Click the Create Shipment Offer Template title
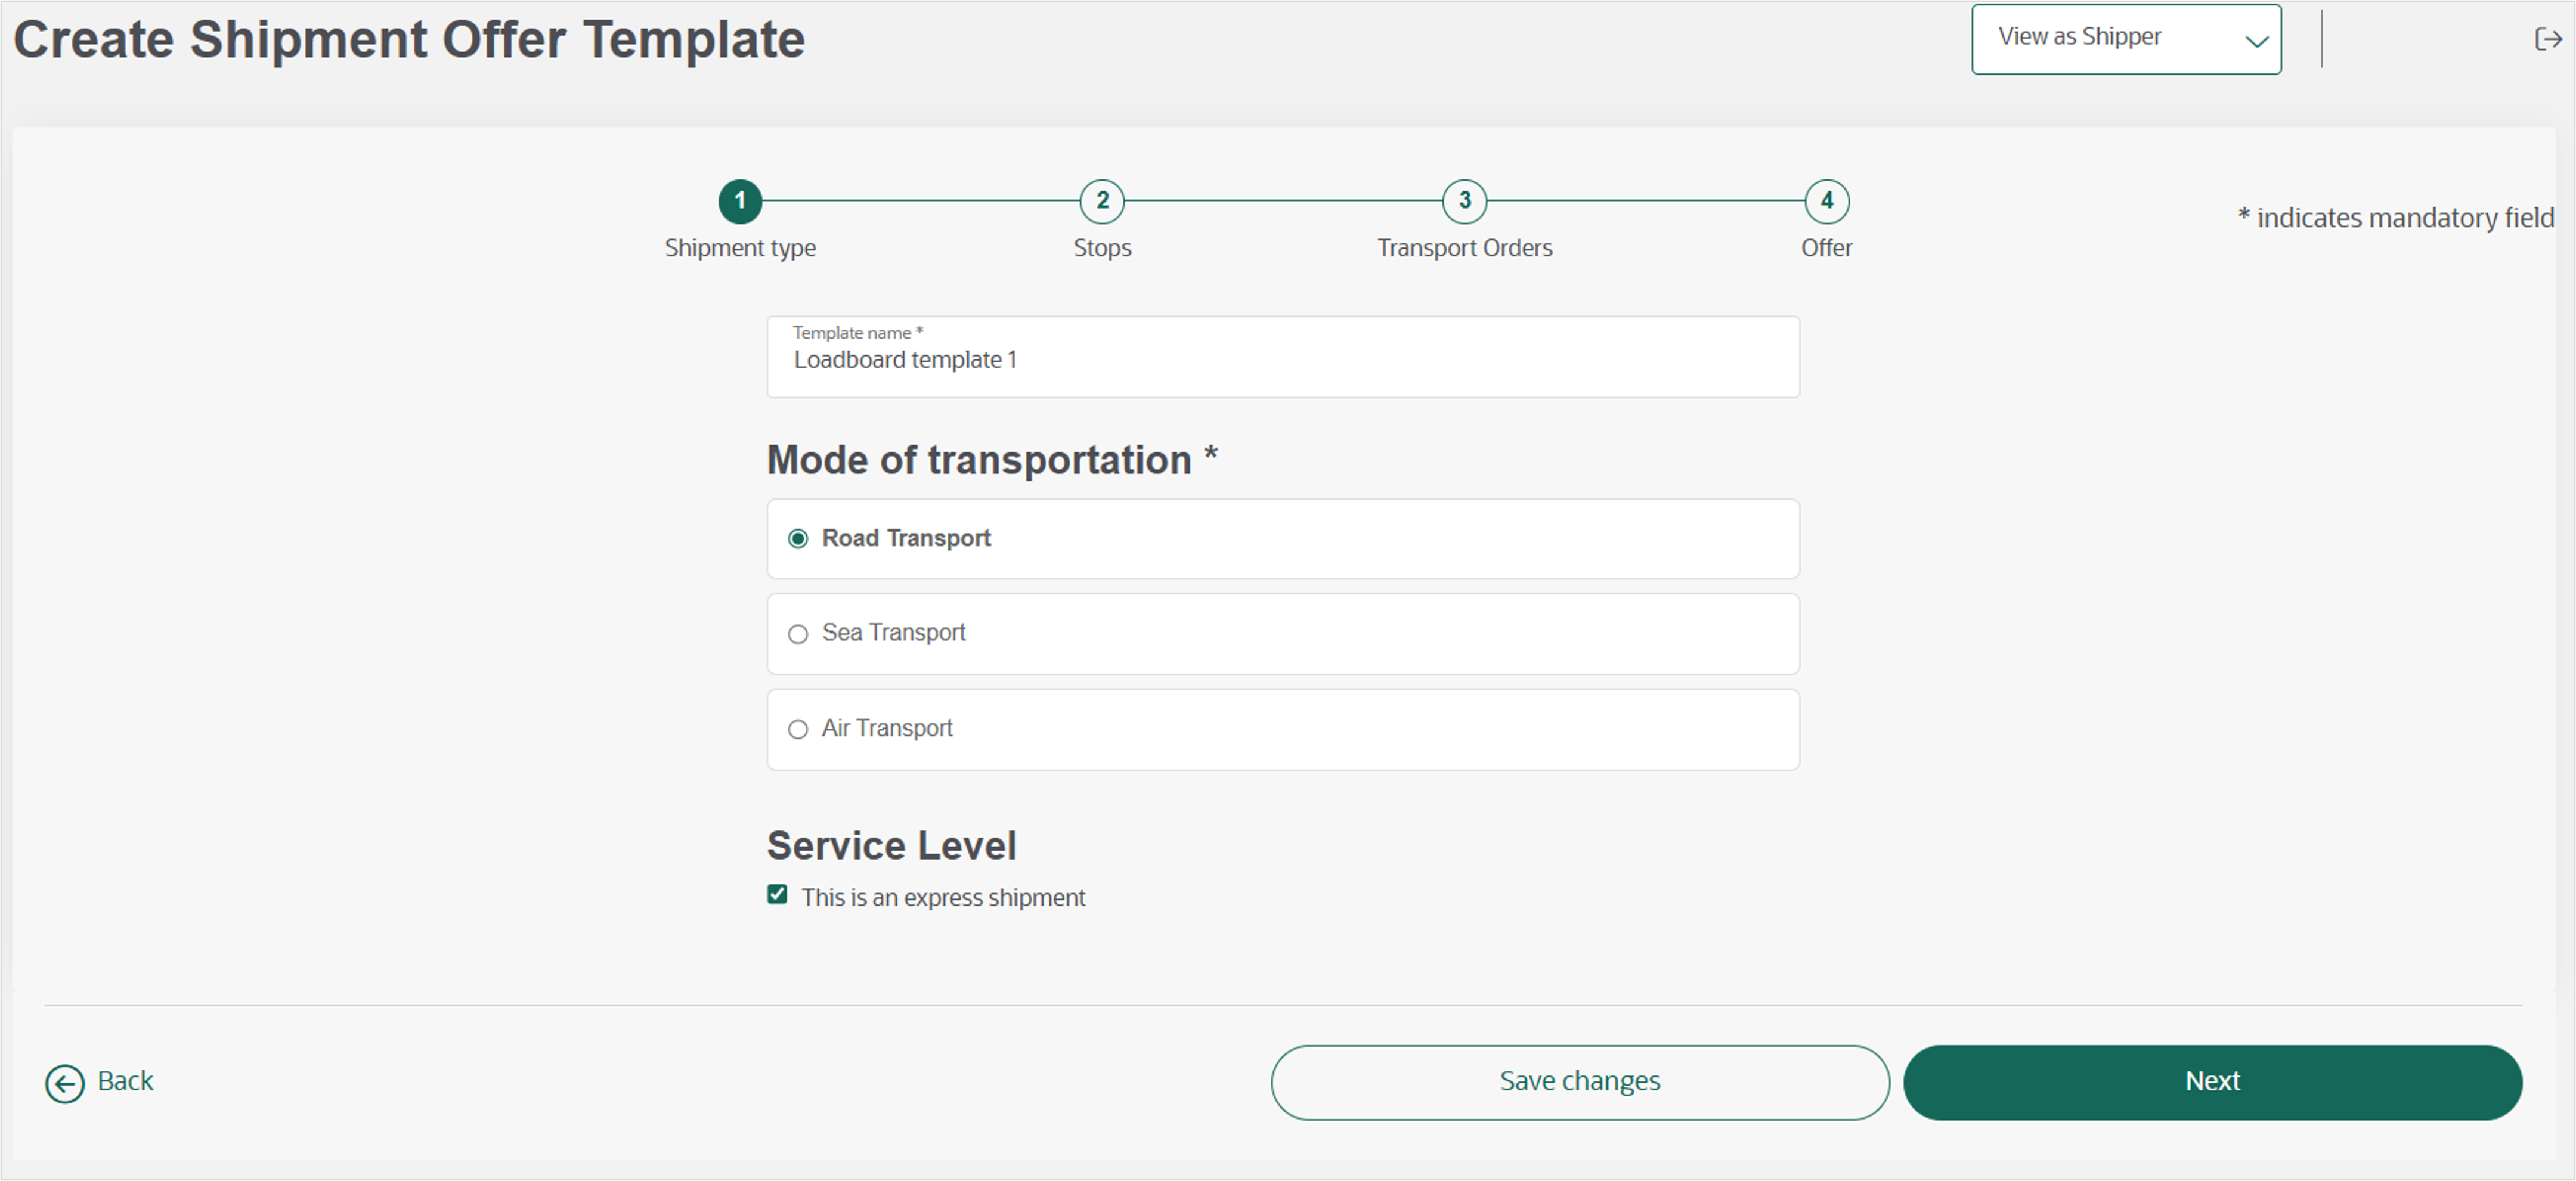Image resolution: width=2576 pixels, height=1181 pixels. pos(409,40)
